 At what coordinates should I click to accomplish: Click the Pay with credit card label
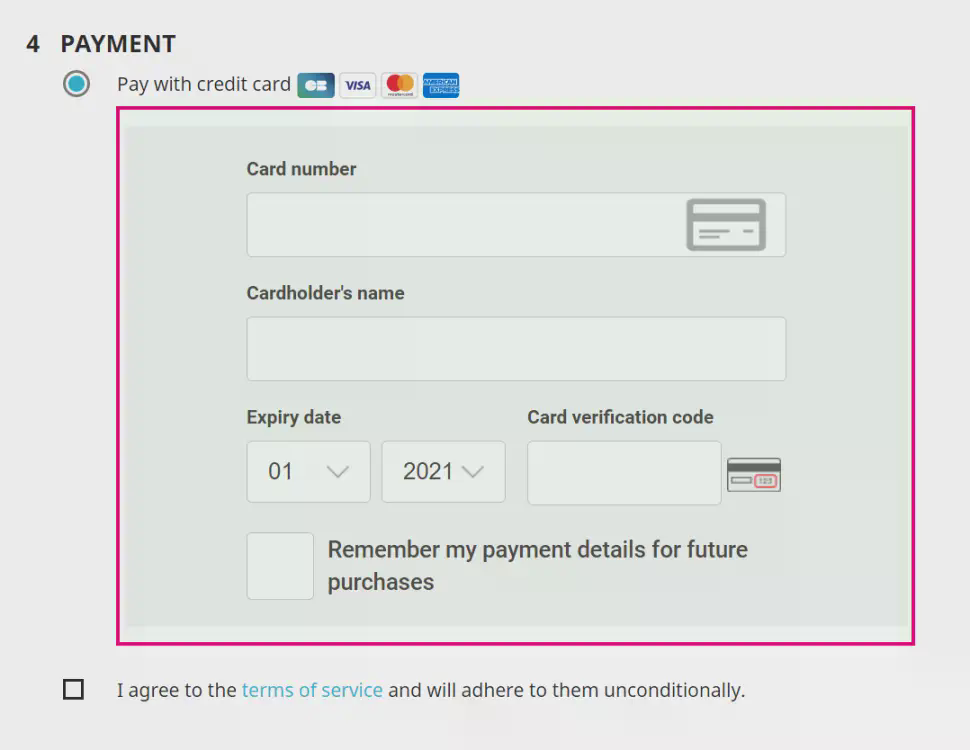point(203,84)
